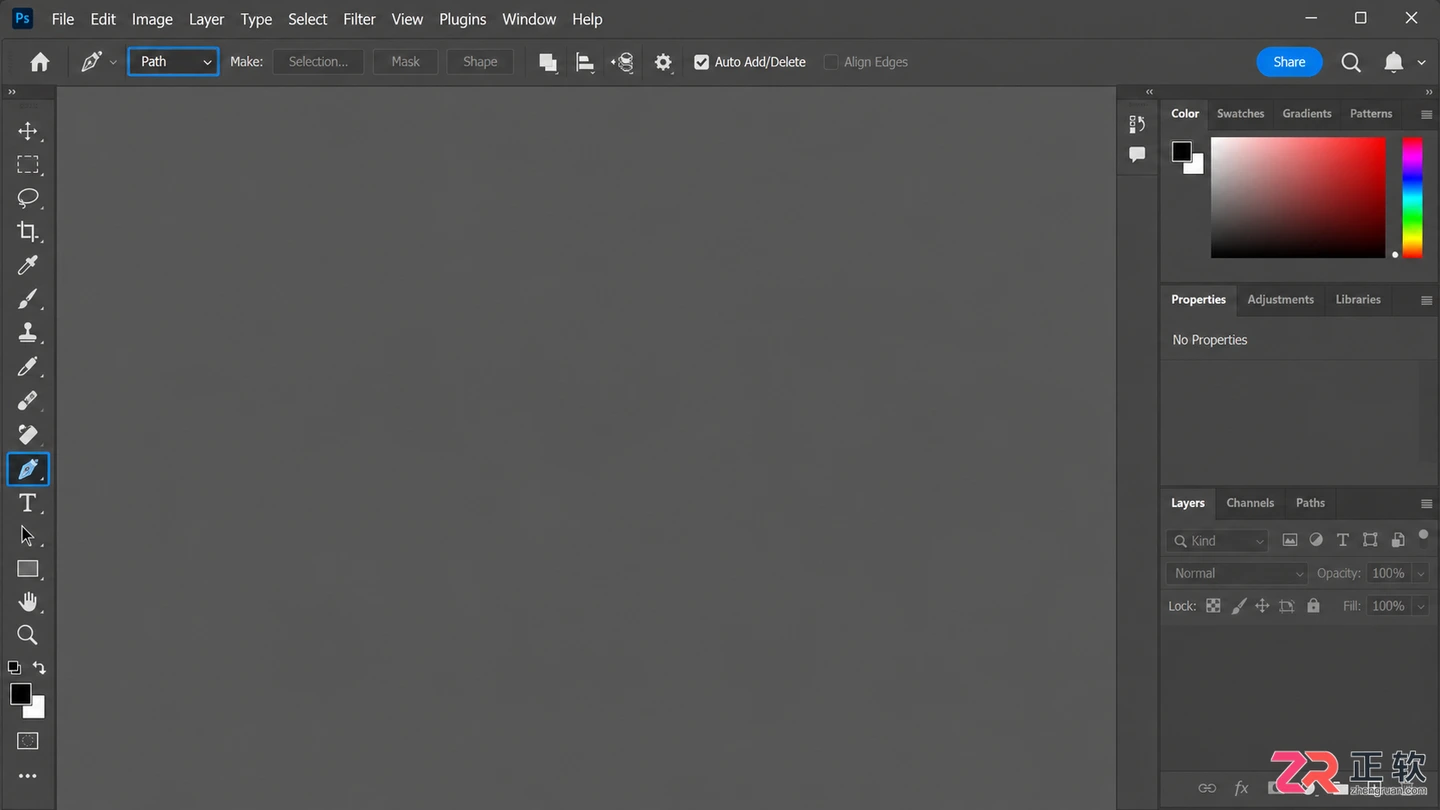The image size is (1440, 810).
Task: Click the Shape button in options bar
Action: (x=480, y=62)
